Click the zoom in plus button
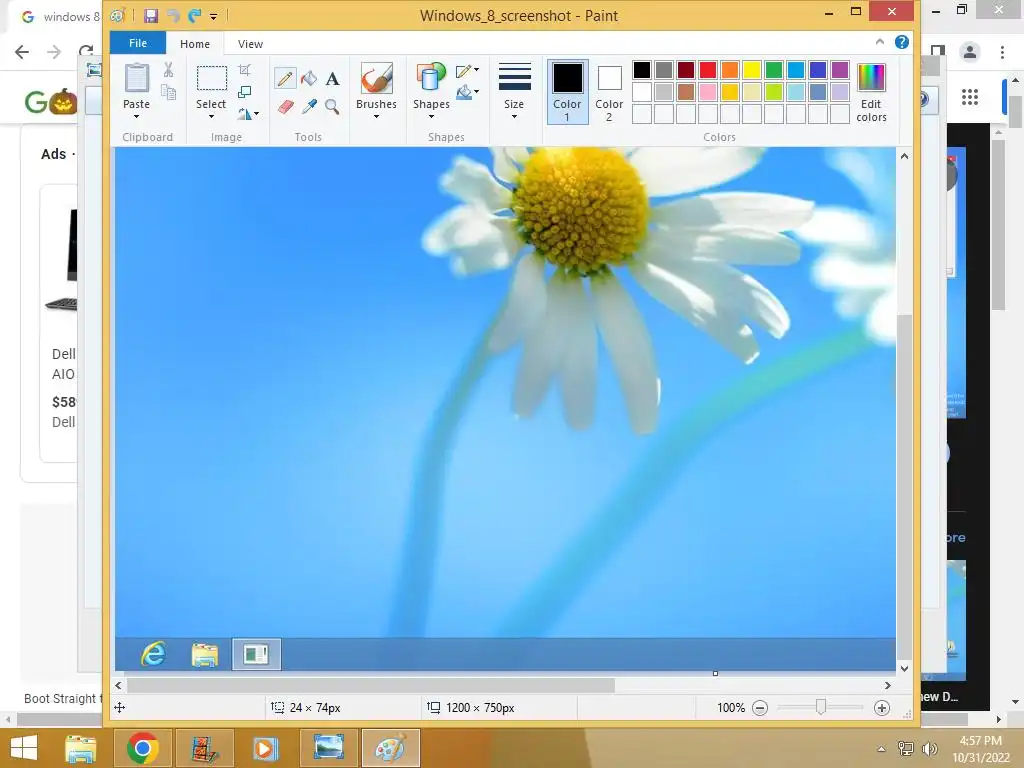 coord(882,708)
